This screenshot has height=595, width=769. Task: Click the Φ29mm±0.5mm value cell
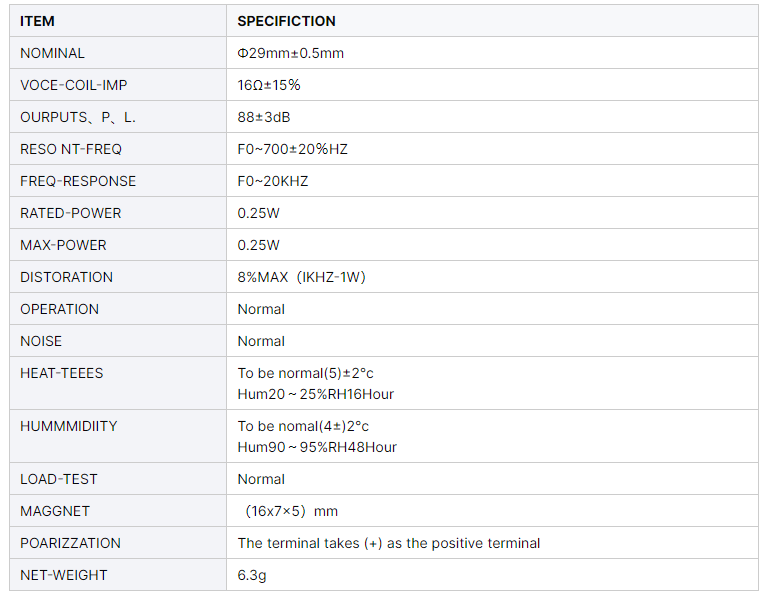290,53
